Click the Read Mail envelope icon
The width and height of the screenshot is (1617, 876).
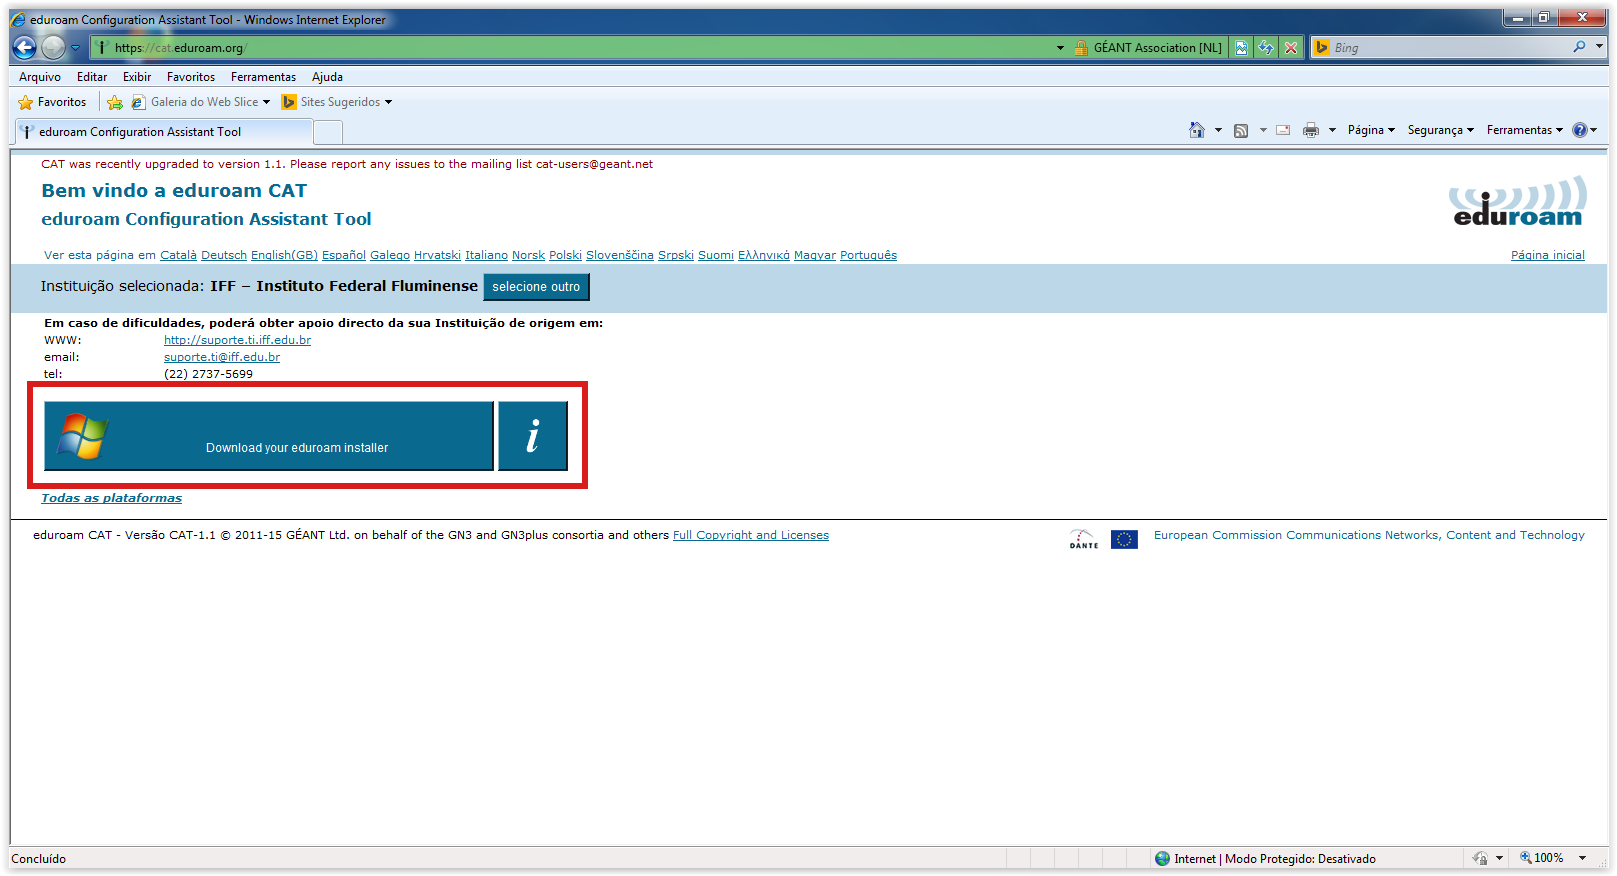[1283, 130]
